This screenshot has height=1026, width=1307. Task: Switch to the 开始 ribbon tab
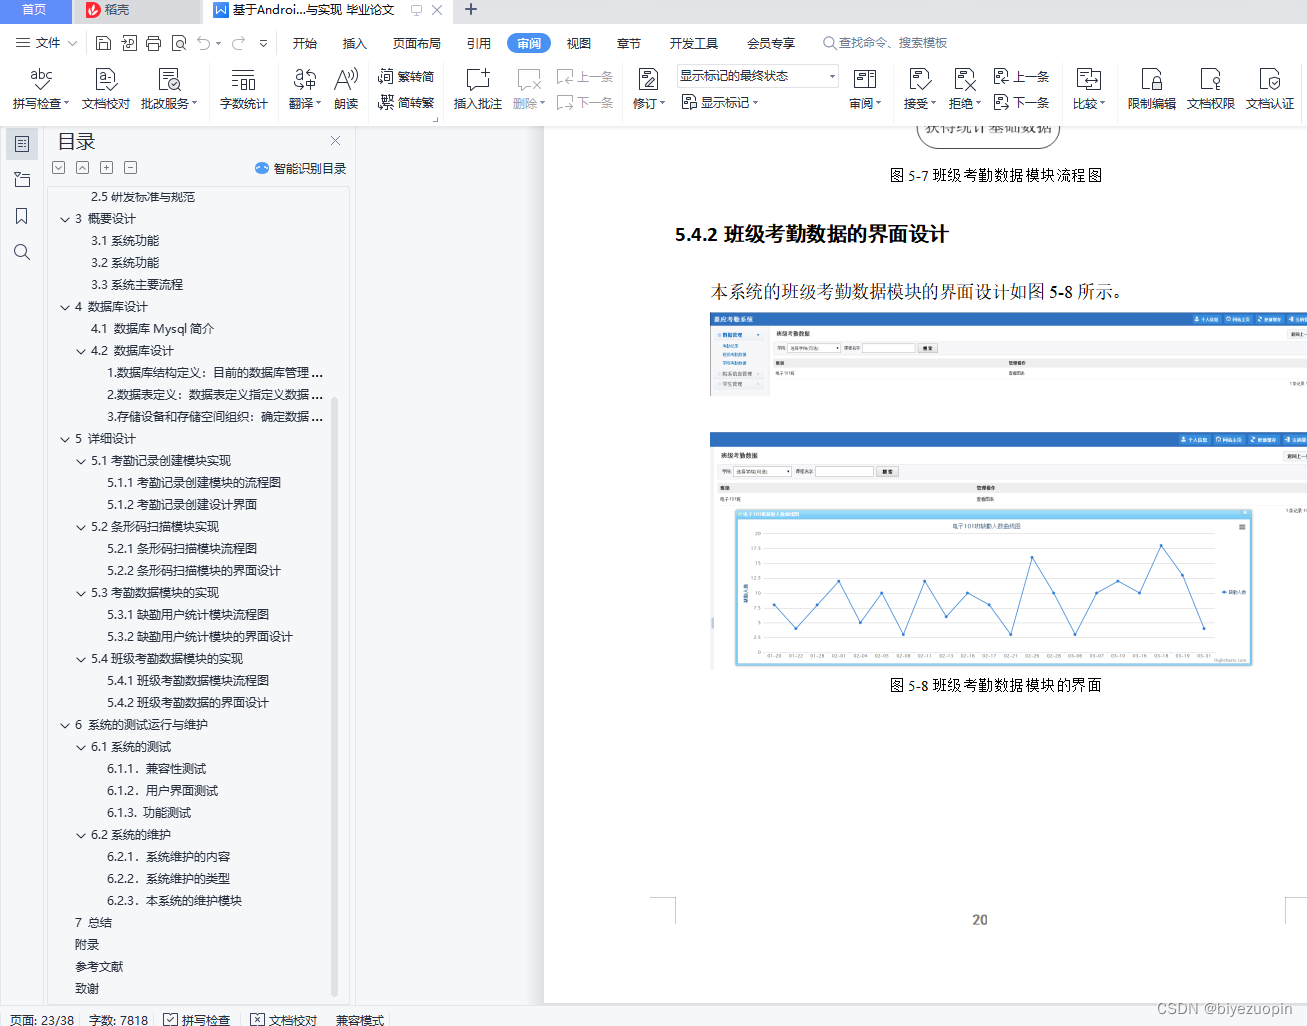305,43
